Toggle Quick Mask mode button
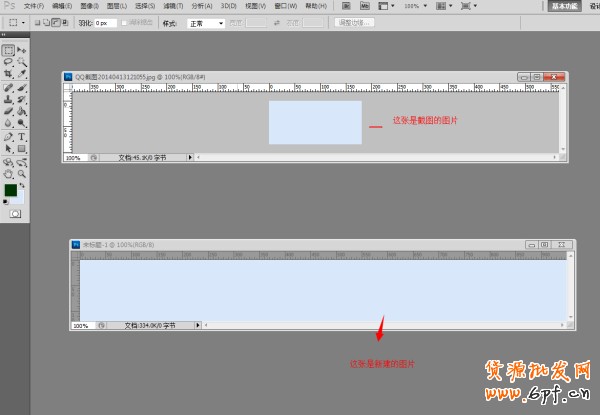This screenshot has width=600, height=415. [x=15, y=213]
